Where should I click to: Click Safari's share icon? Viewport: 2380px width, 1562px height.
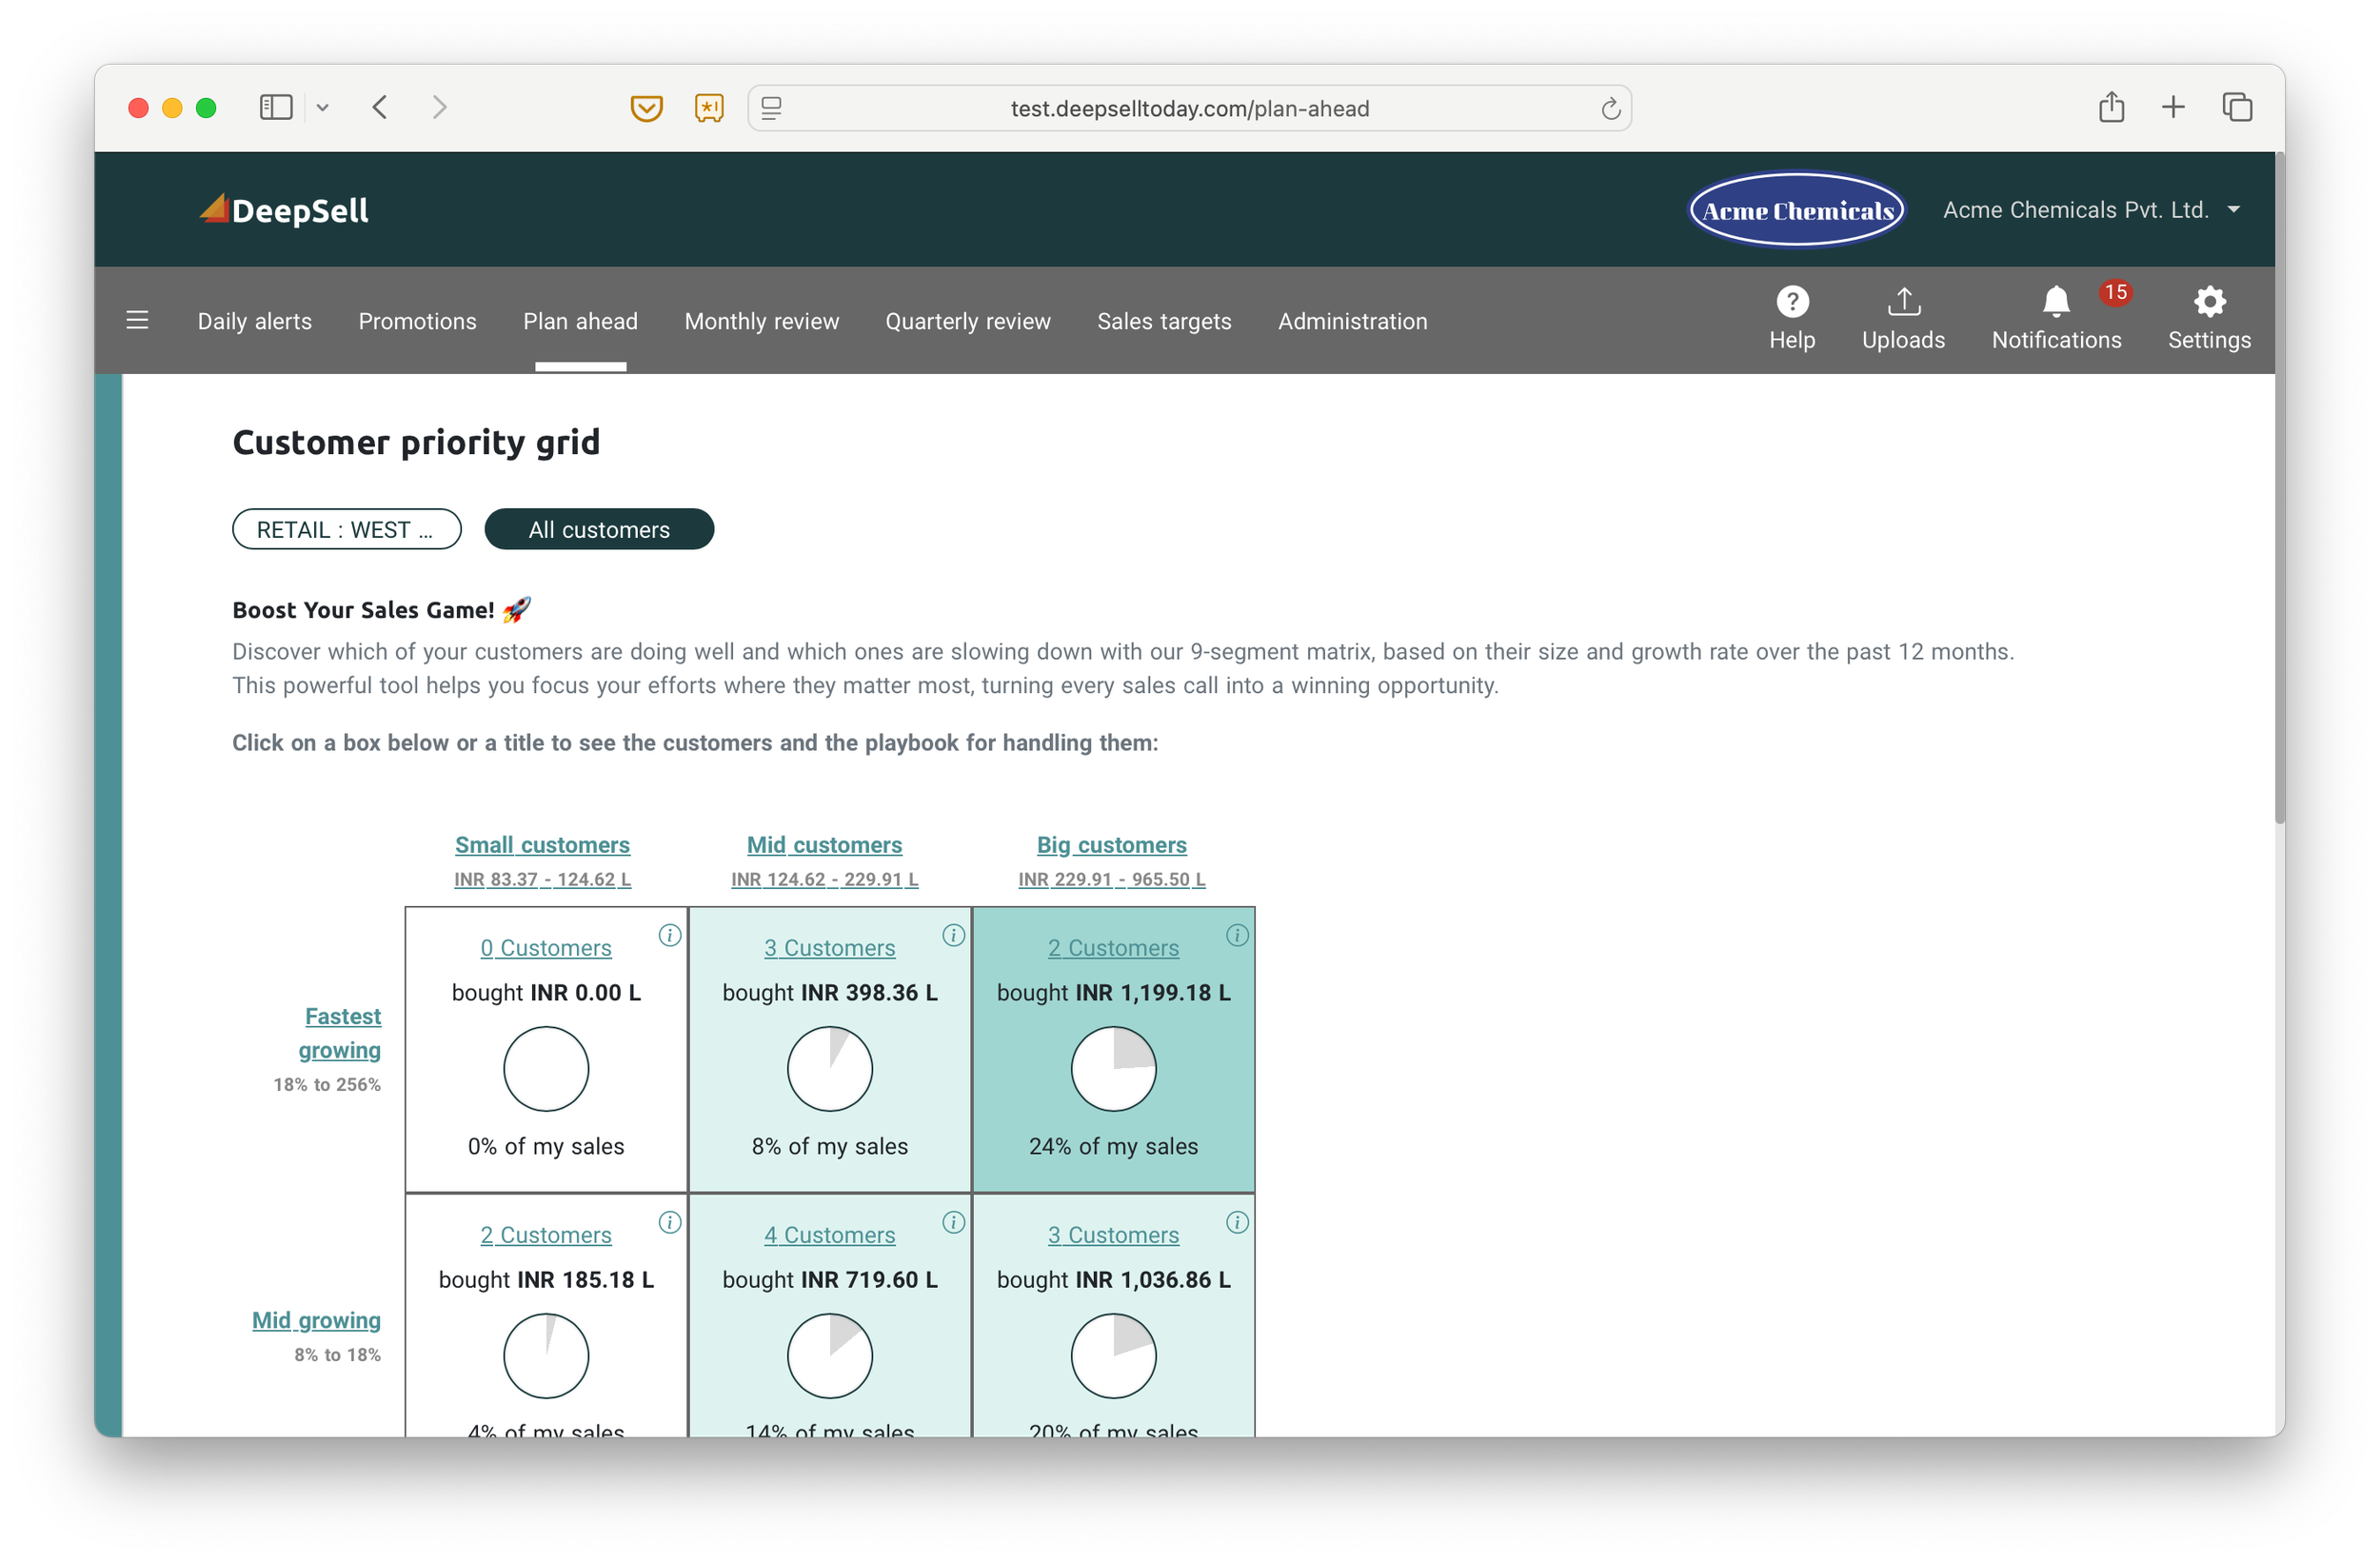point(2110,107)
